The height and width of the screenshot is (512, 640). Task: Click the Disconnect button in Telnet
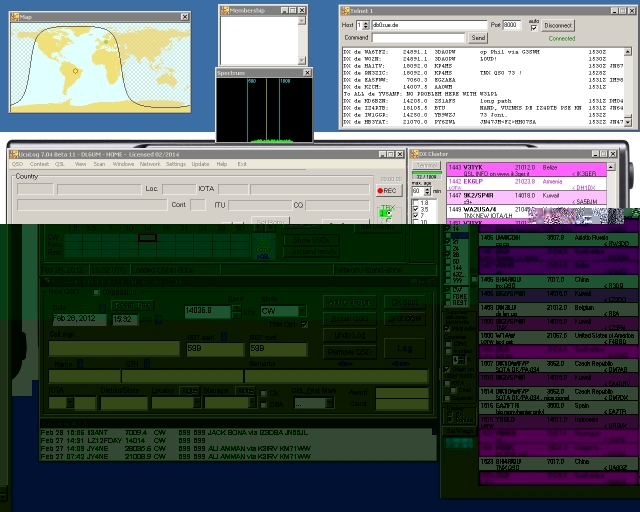[x=558, y=25]
